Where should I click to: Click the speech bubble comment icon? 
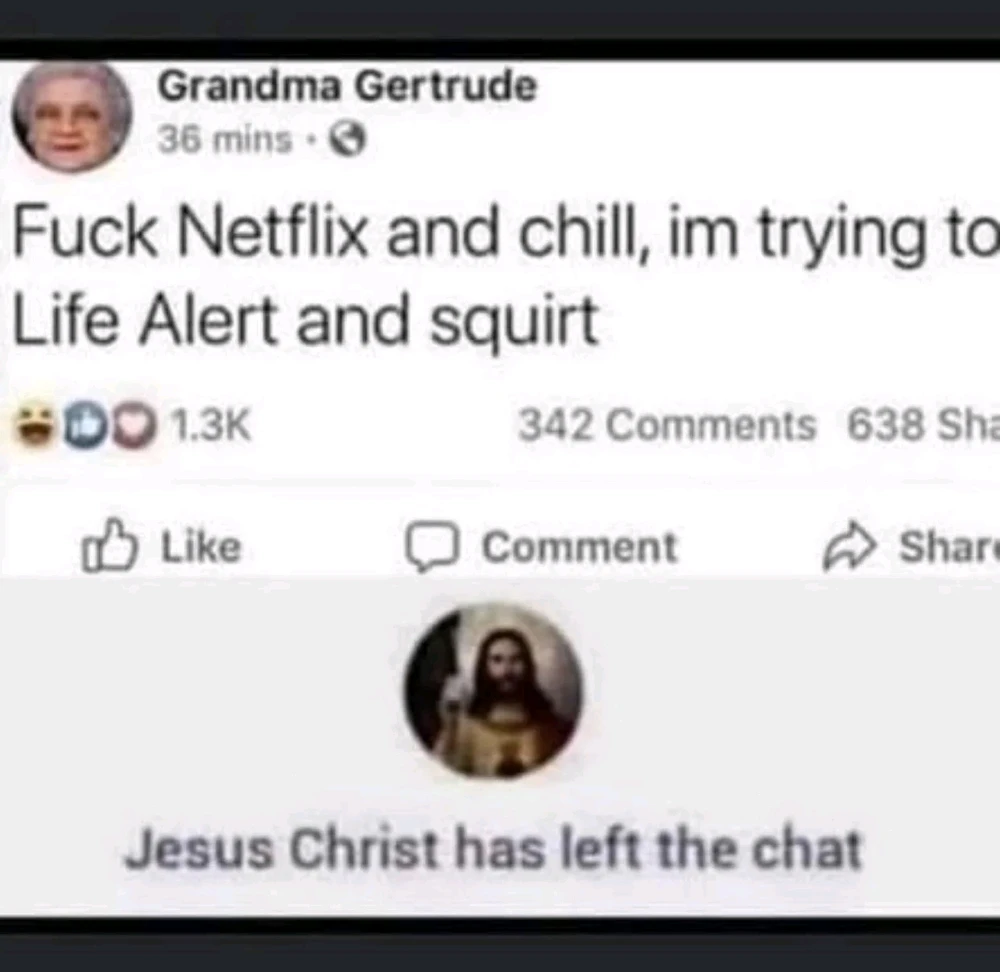click(432, 547)
